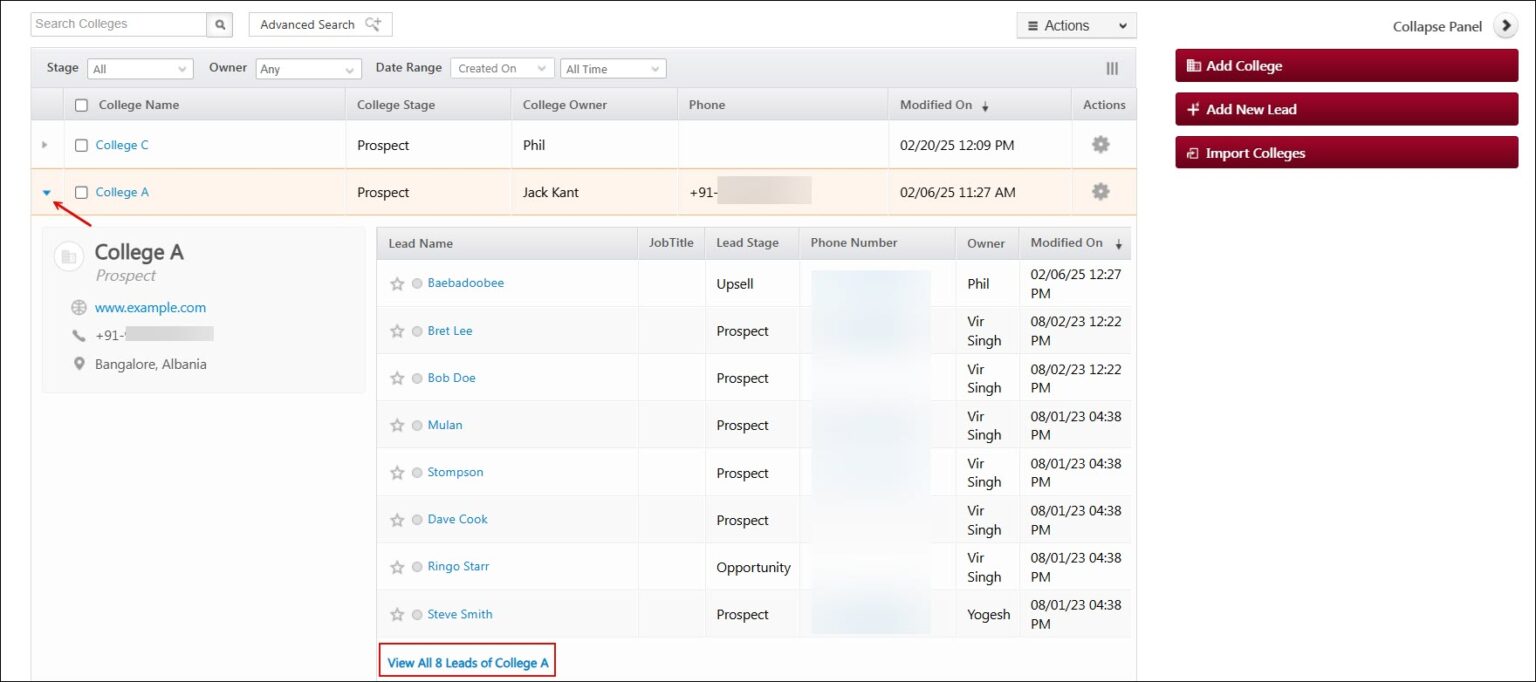
Task: Expand the College C row
Action: [46, 144]
